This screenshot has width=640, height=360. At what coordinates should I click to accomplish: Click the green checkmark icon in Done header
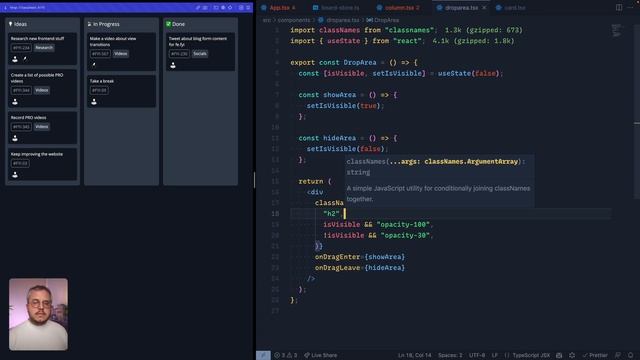coord(168,24)
